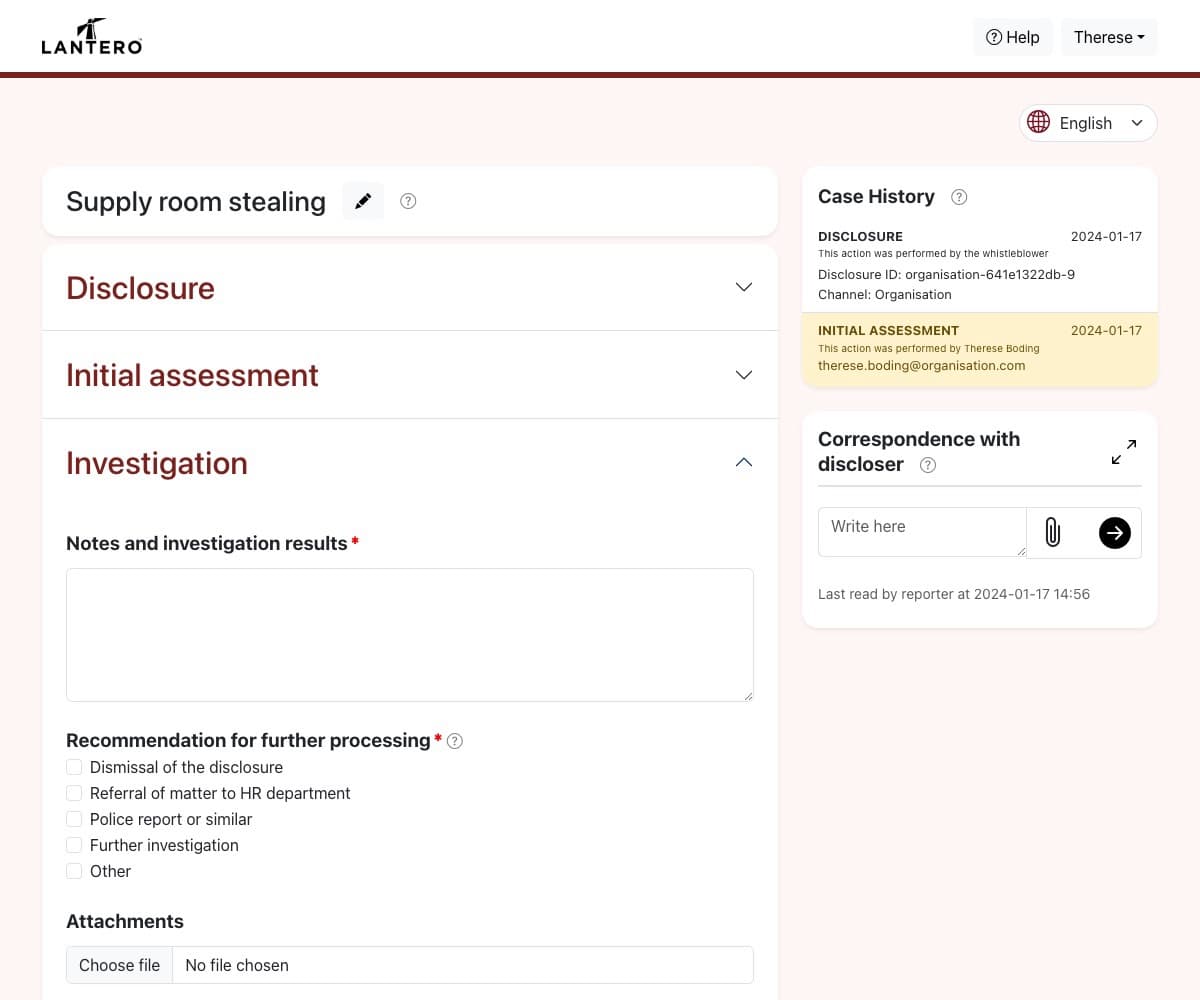Open the Therese account menu

click(1109, 37)
